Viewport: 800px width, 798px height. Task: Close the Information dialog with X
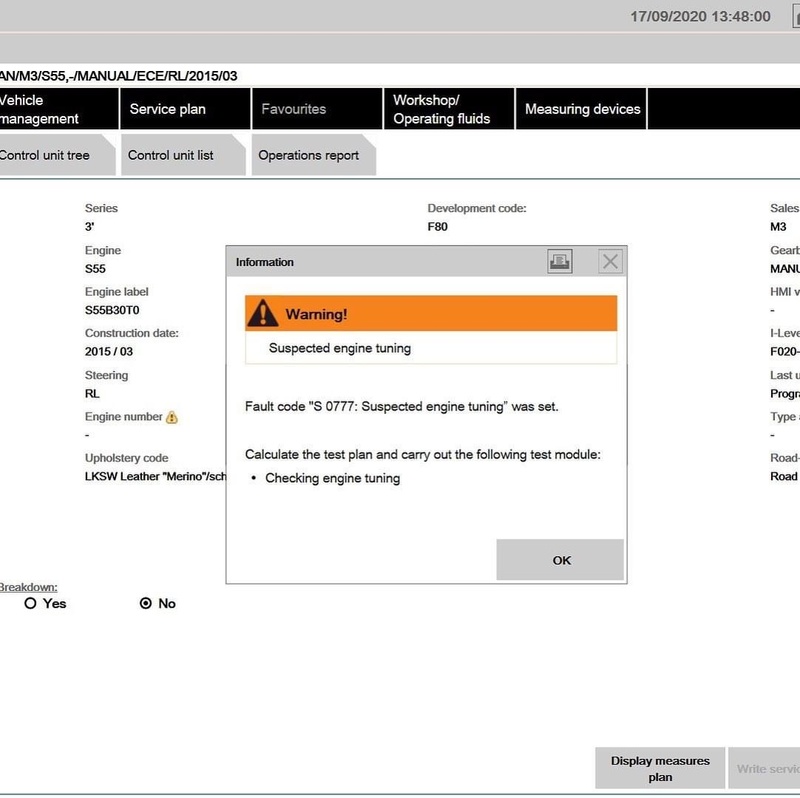[x=610, y=262]
